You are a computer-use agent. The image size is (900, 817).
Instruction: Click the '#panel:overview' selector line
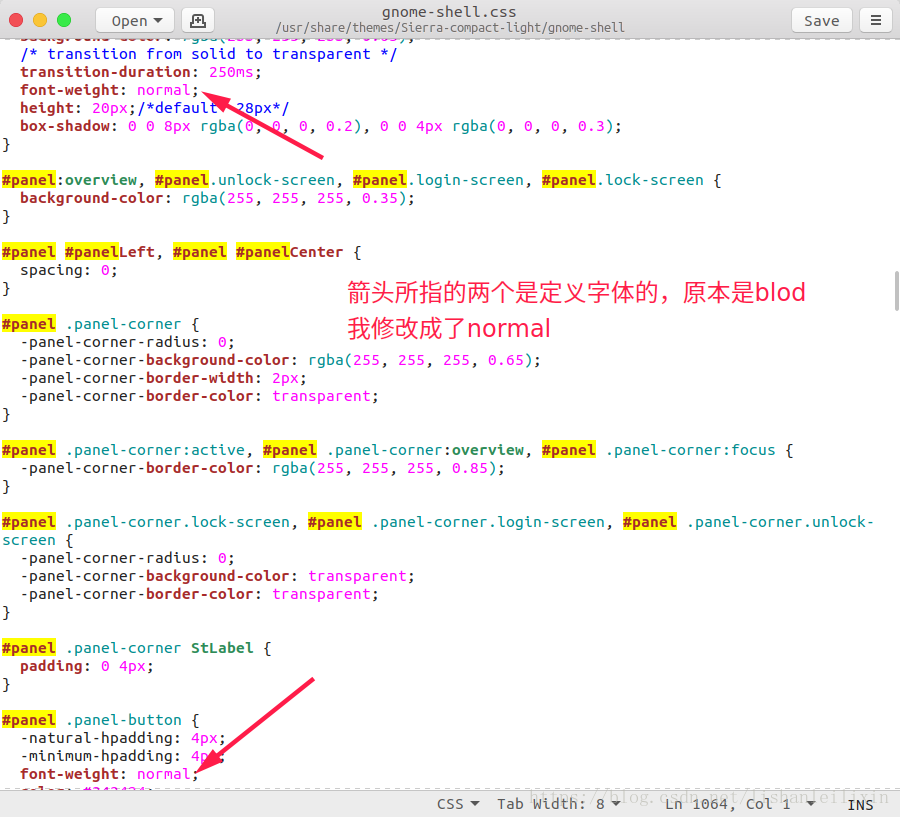pyautogui.click(x=362, y=180)
